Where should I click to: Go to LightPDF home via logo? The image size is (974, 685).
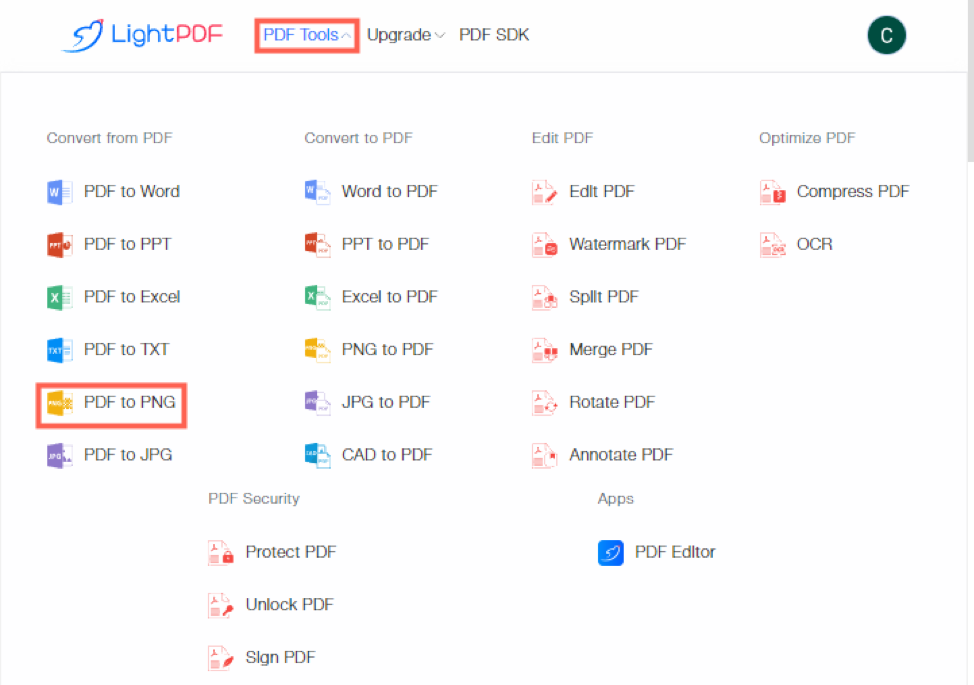[142, 35]
